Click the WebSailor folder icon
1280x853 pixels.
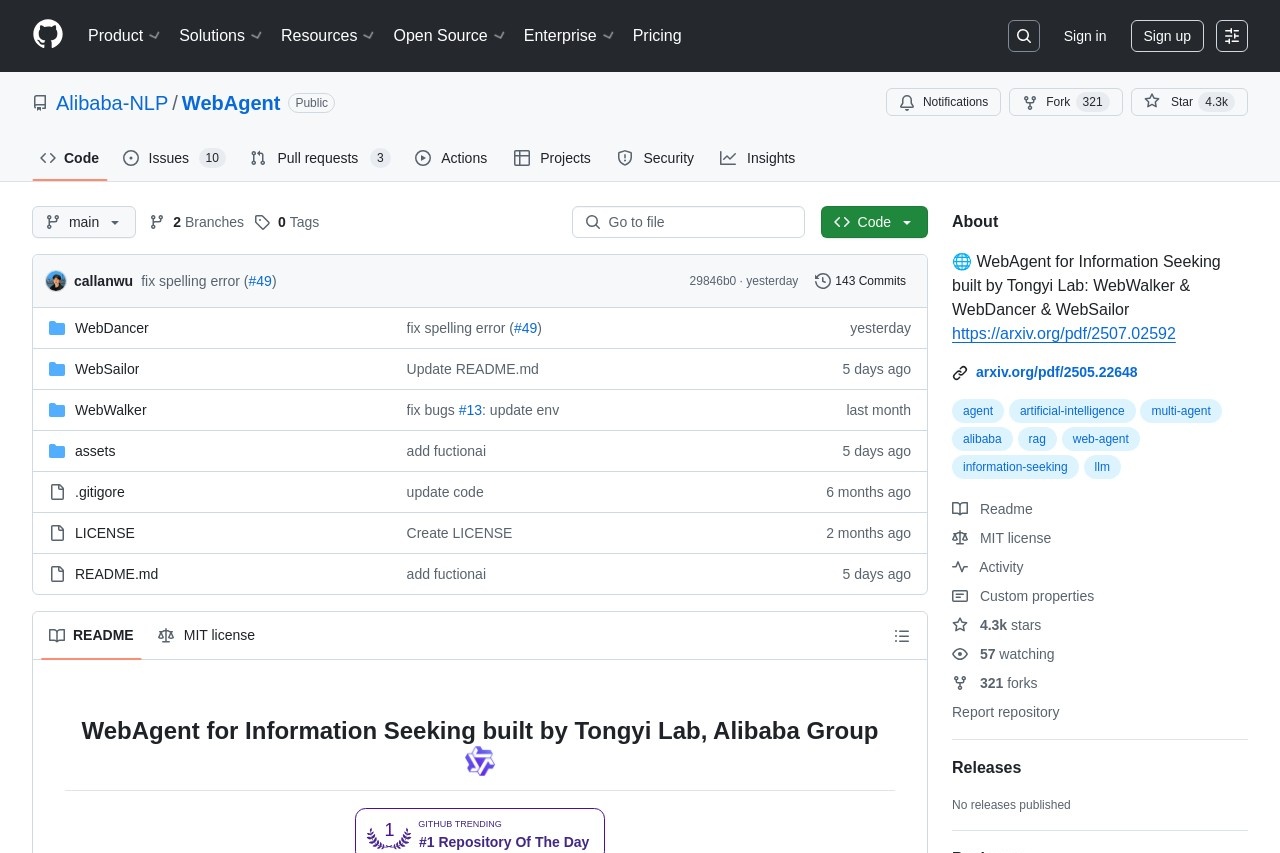tap(57, 369)
